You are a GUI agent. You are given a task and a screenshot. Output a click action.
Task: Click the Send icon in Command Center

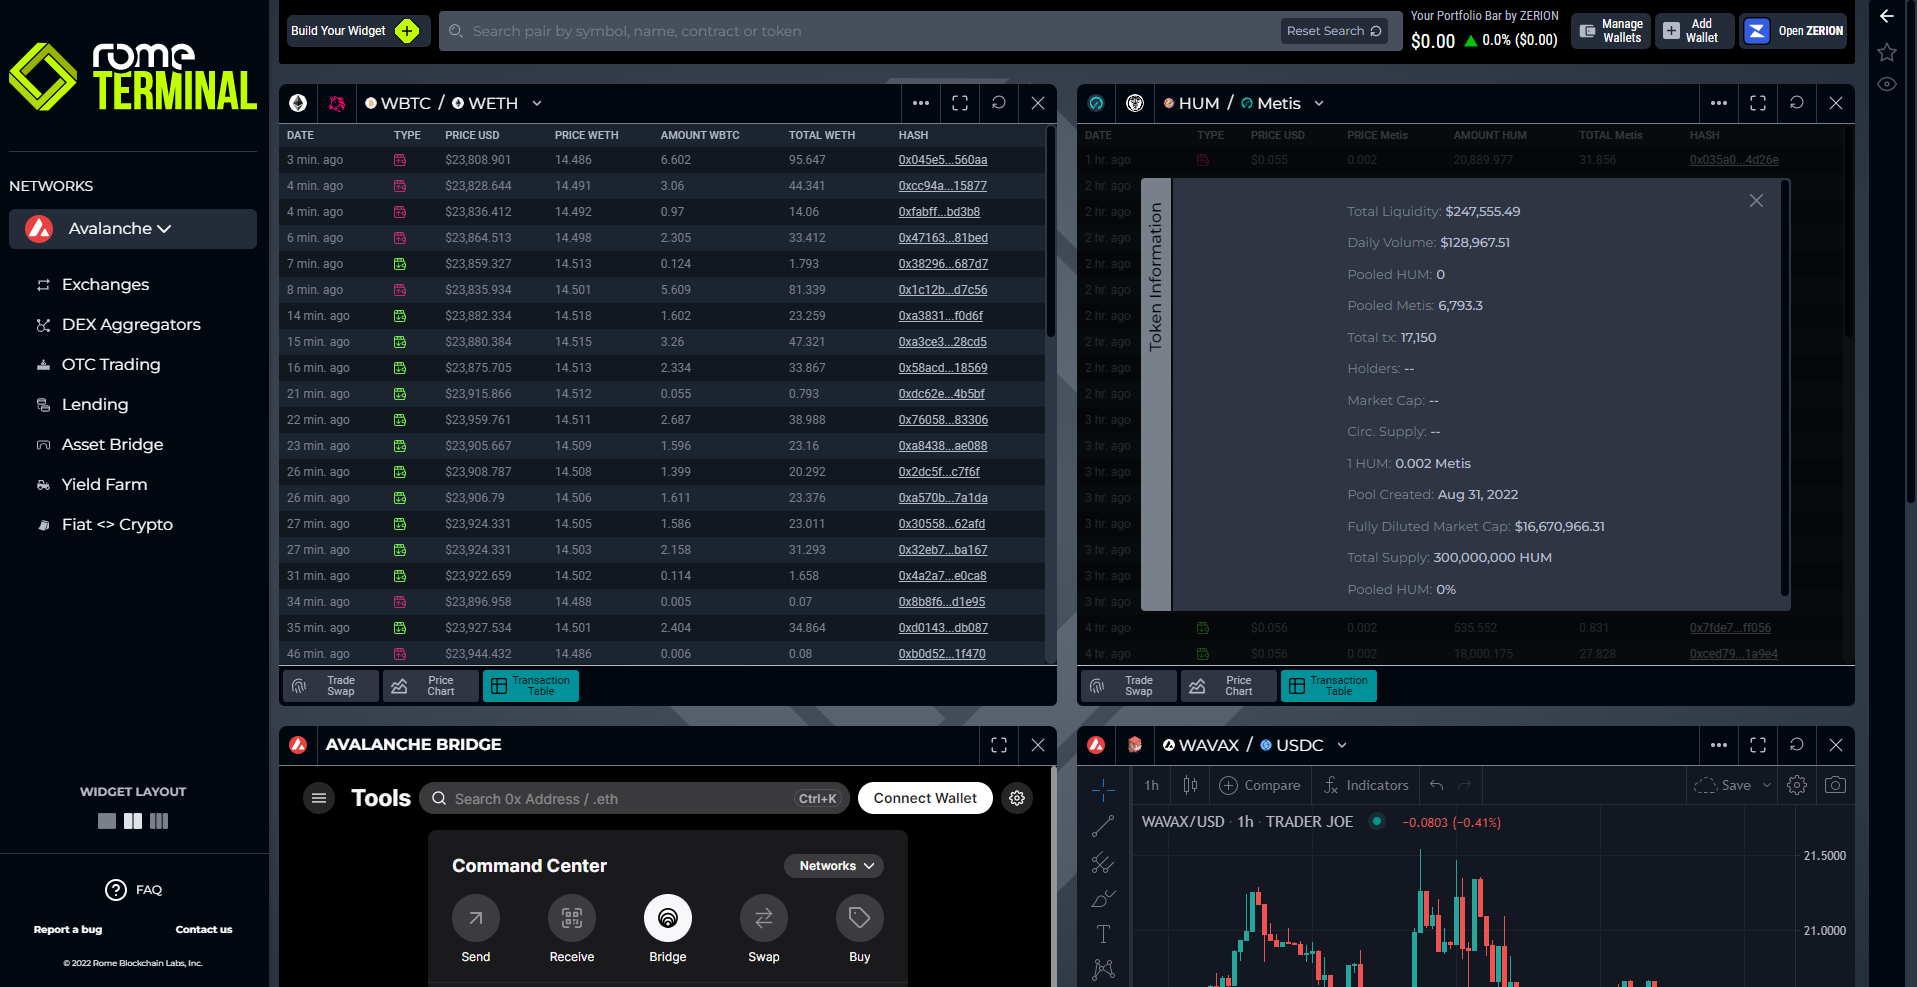coord(476,918)
